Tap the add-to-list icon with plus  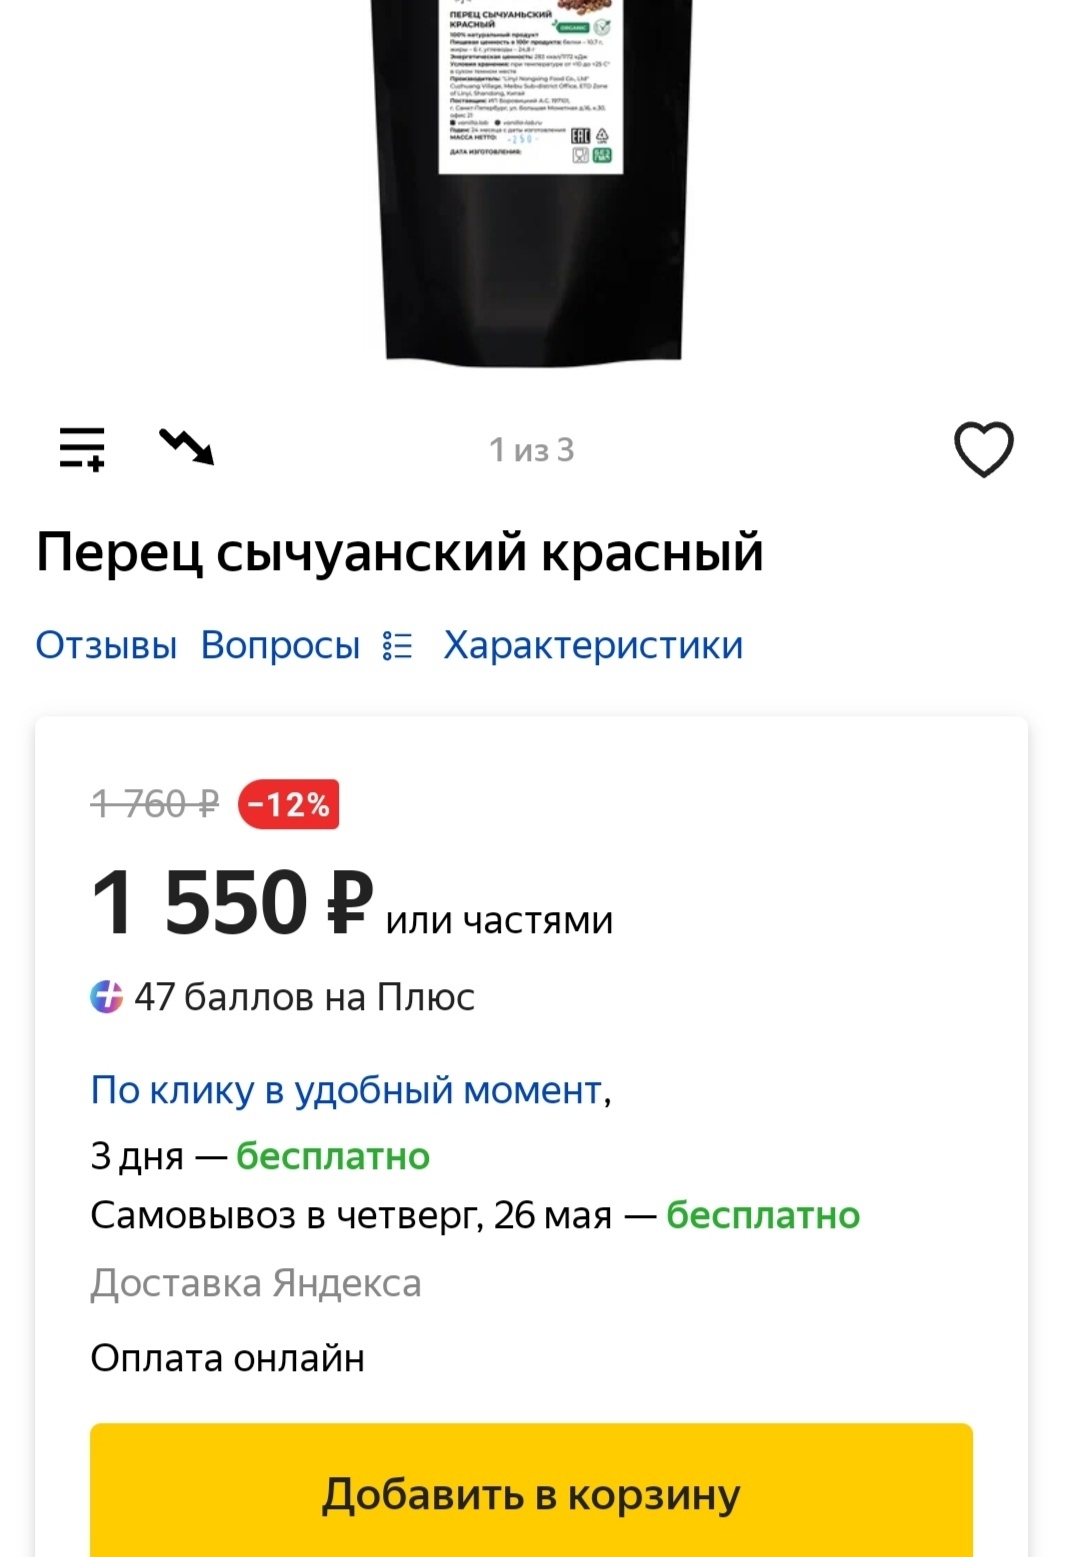click(82, 448)
